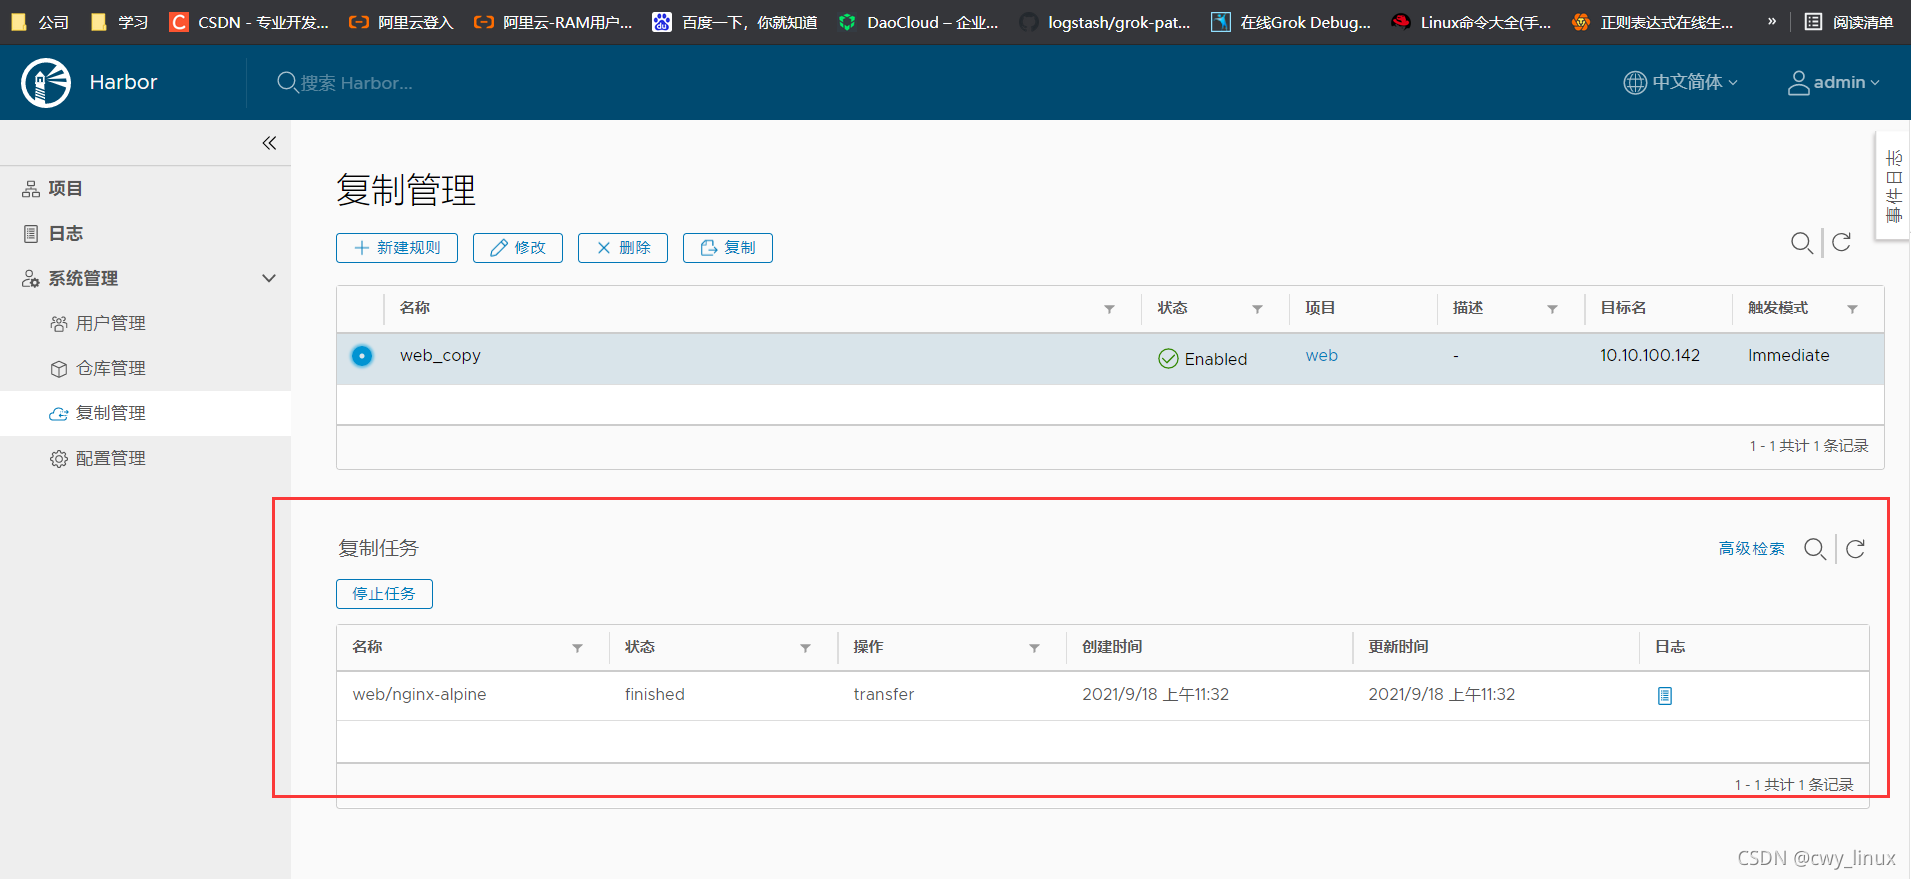Click the Immediate trigger mode cell
The image size is (1911, 879).
pyautogui.click(x=1789, y=356)
